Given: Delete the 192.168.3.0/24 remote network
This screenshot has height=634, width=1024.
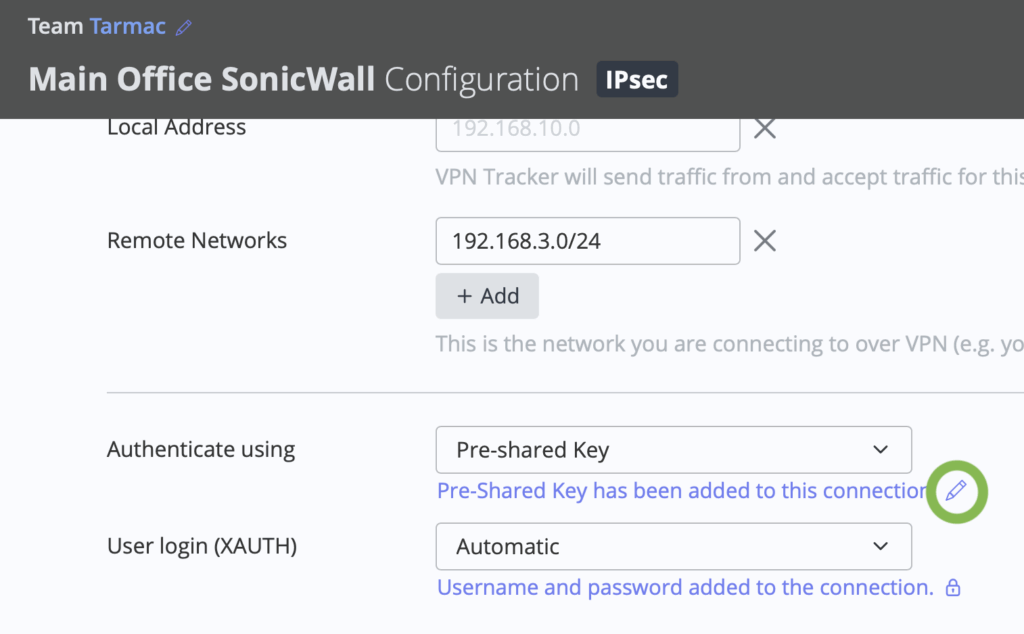Looking at the screenshot, I should click(765, 241).
